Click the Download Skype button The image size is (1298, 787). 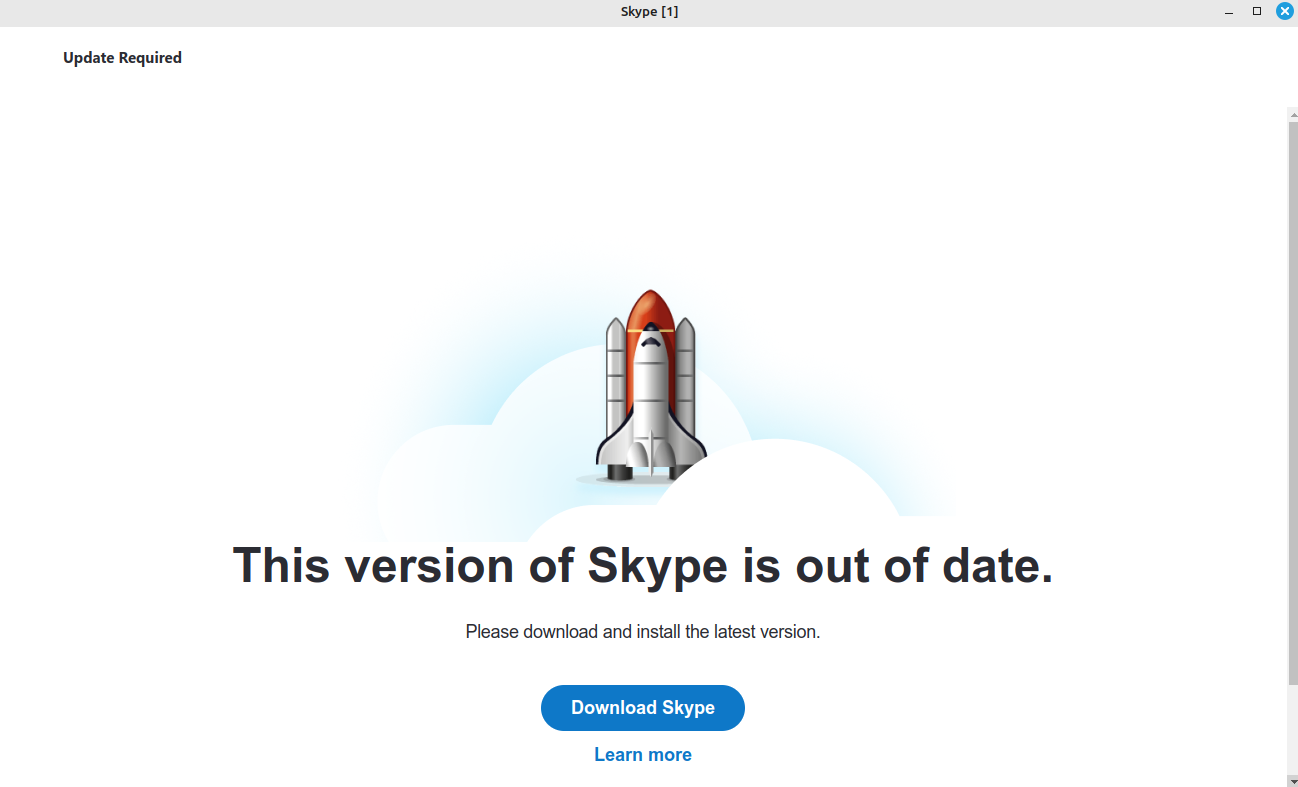pyautogui.click(x=642, y=708)
